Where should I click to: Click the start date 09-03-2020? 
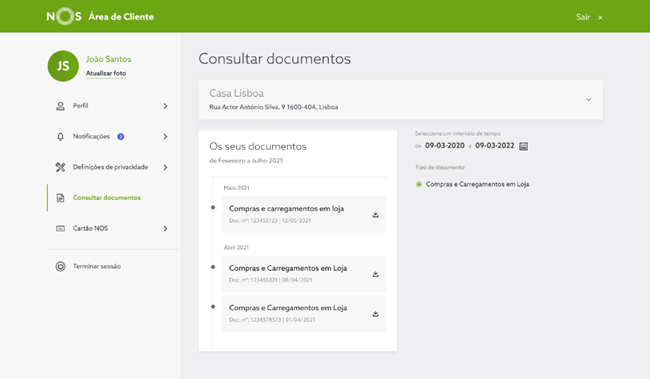pos(445,146)
